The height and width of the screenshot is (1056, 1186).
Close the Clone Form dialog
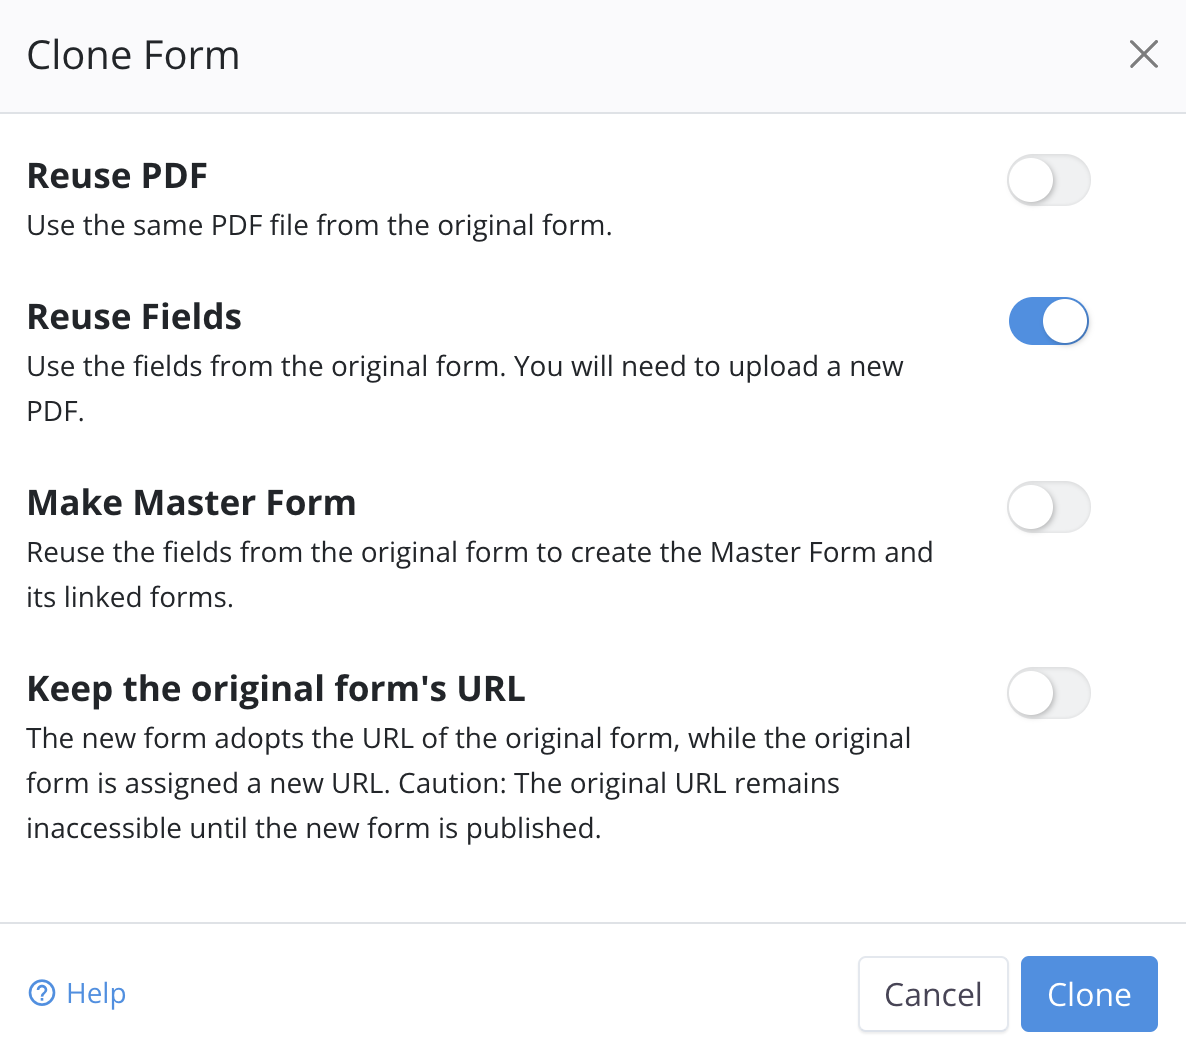tap(1143, 54)
